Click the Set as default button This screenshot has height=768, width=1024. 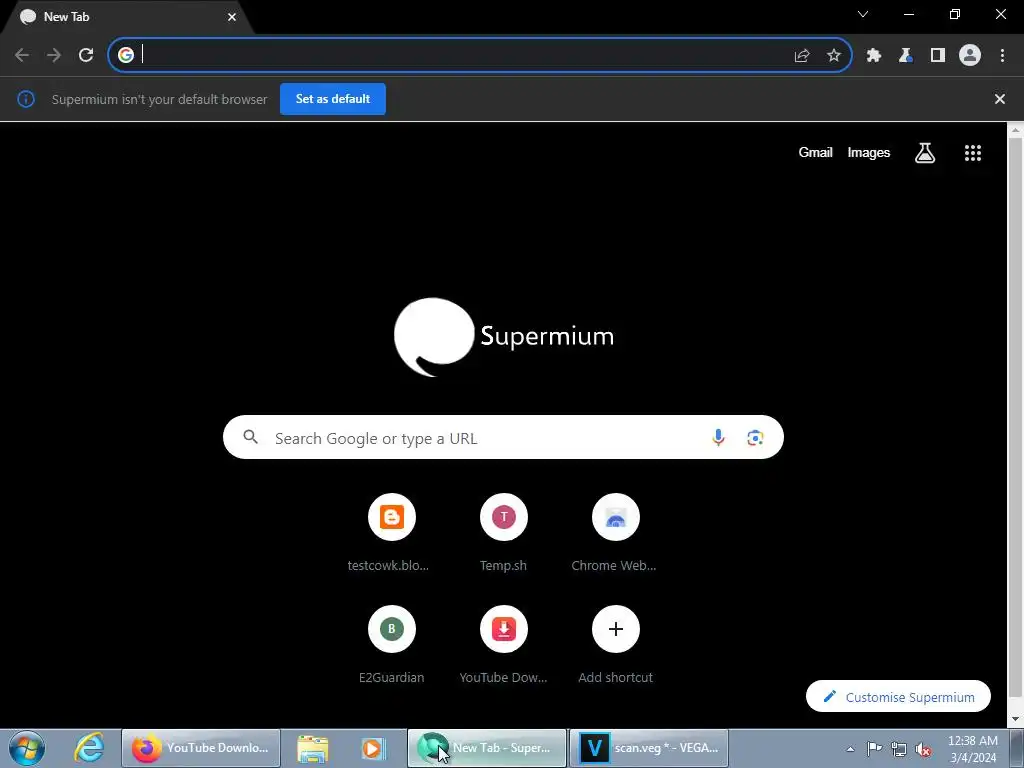333,99
